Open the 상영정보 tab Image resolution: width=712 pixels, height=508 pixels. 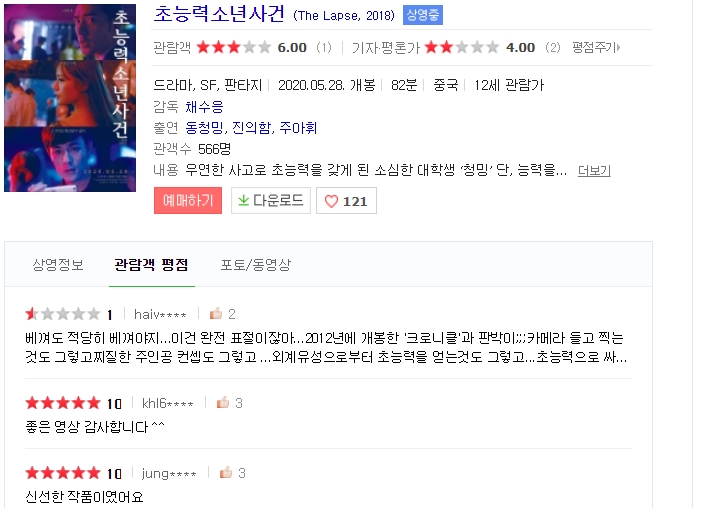pos(58,265)
